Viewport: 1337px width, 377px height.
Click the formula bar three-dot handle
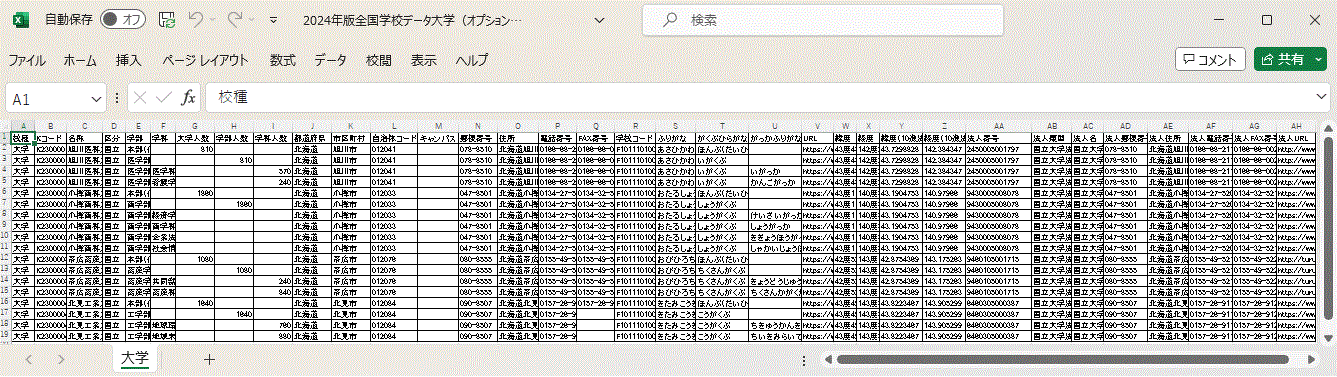(118, 98)
